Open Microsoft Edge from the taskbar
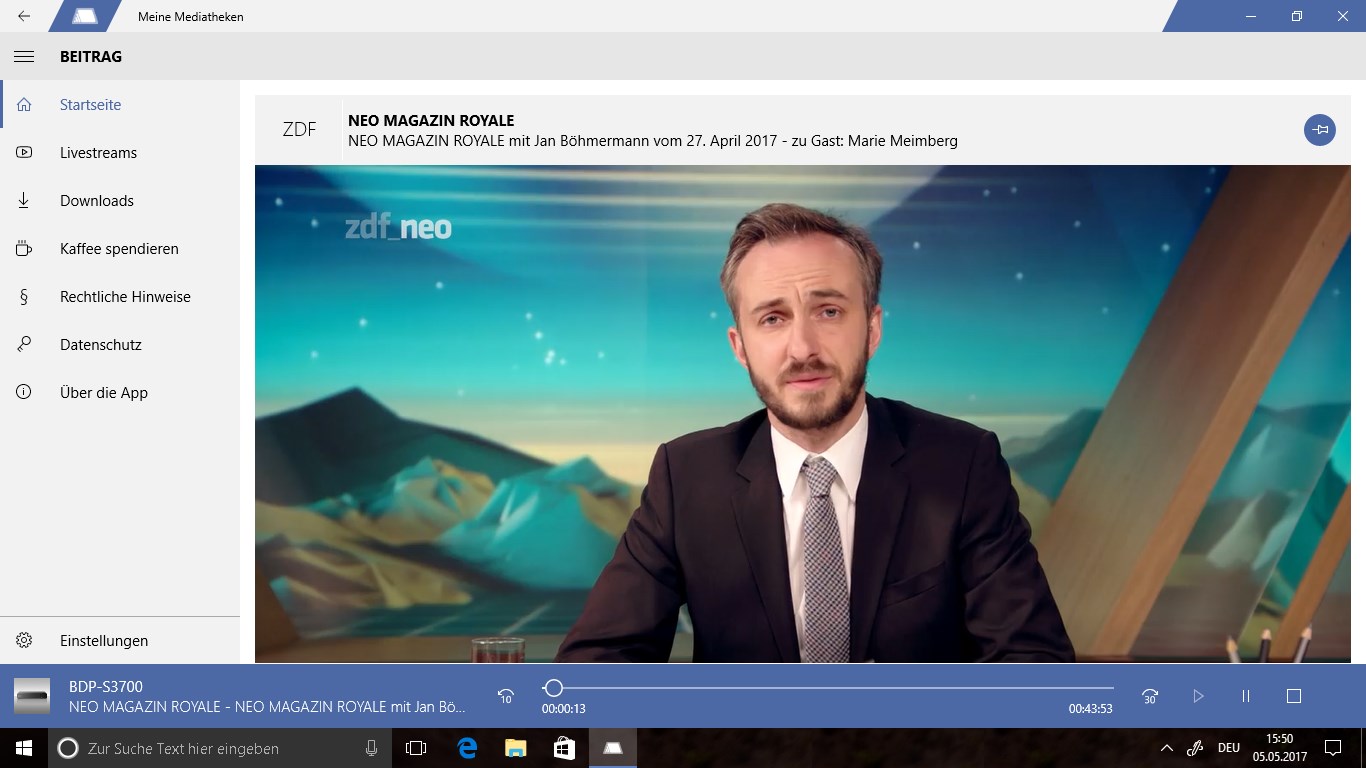 click(x=467, y=748)
